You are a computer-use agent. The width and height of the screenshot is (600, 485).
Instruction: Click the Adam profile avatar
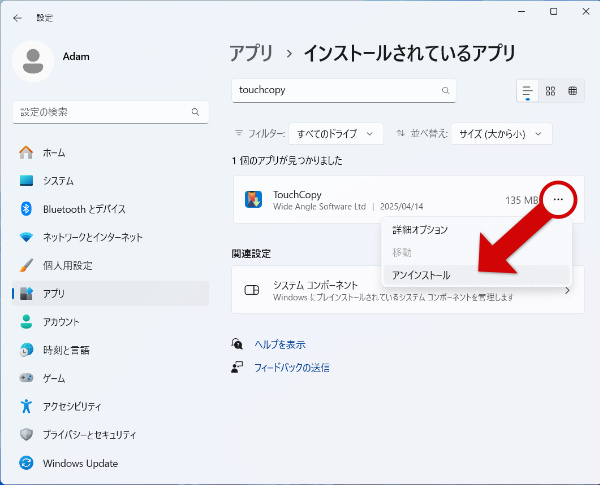(33, 61)
